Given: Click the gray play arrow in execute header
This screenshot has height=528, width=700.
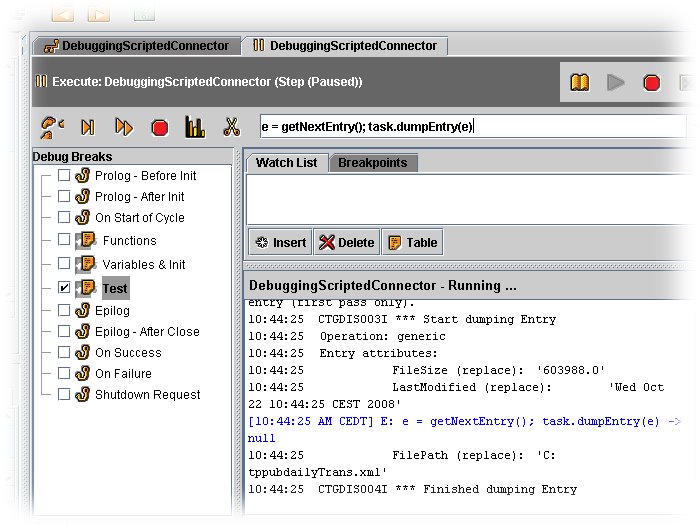Looking at the screenshot, I should pyautogui.click(x=616, y=83).
